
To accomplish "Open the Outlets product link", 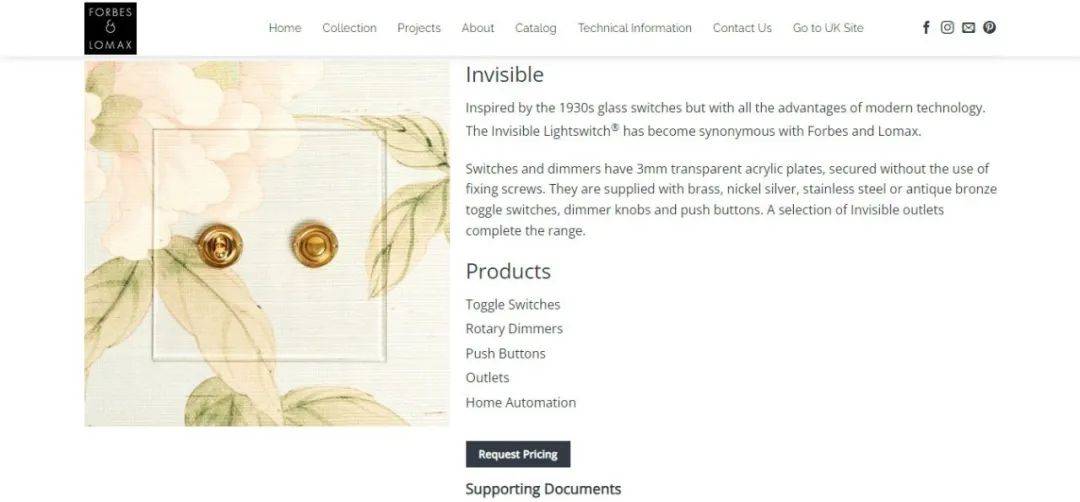I will [488, 377].
